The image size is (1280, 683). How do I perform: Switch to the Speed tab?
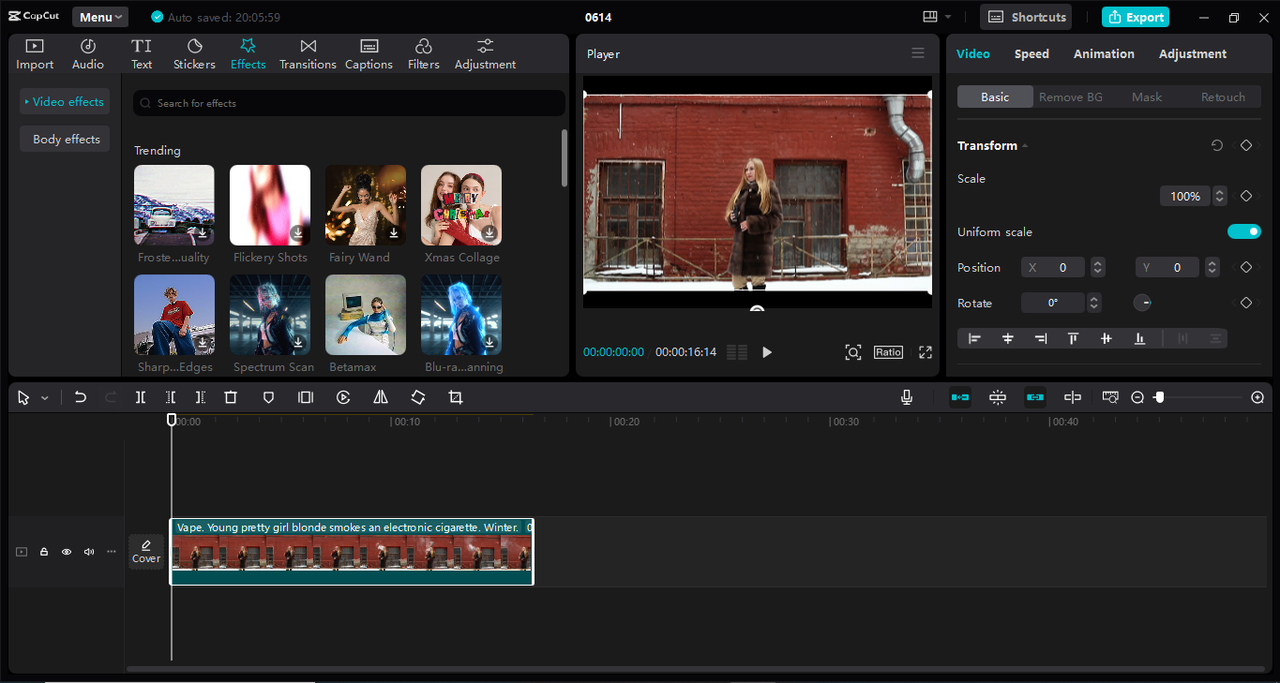pyautogui.click(x=1032, y=54)
